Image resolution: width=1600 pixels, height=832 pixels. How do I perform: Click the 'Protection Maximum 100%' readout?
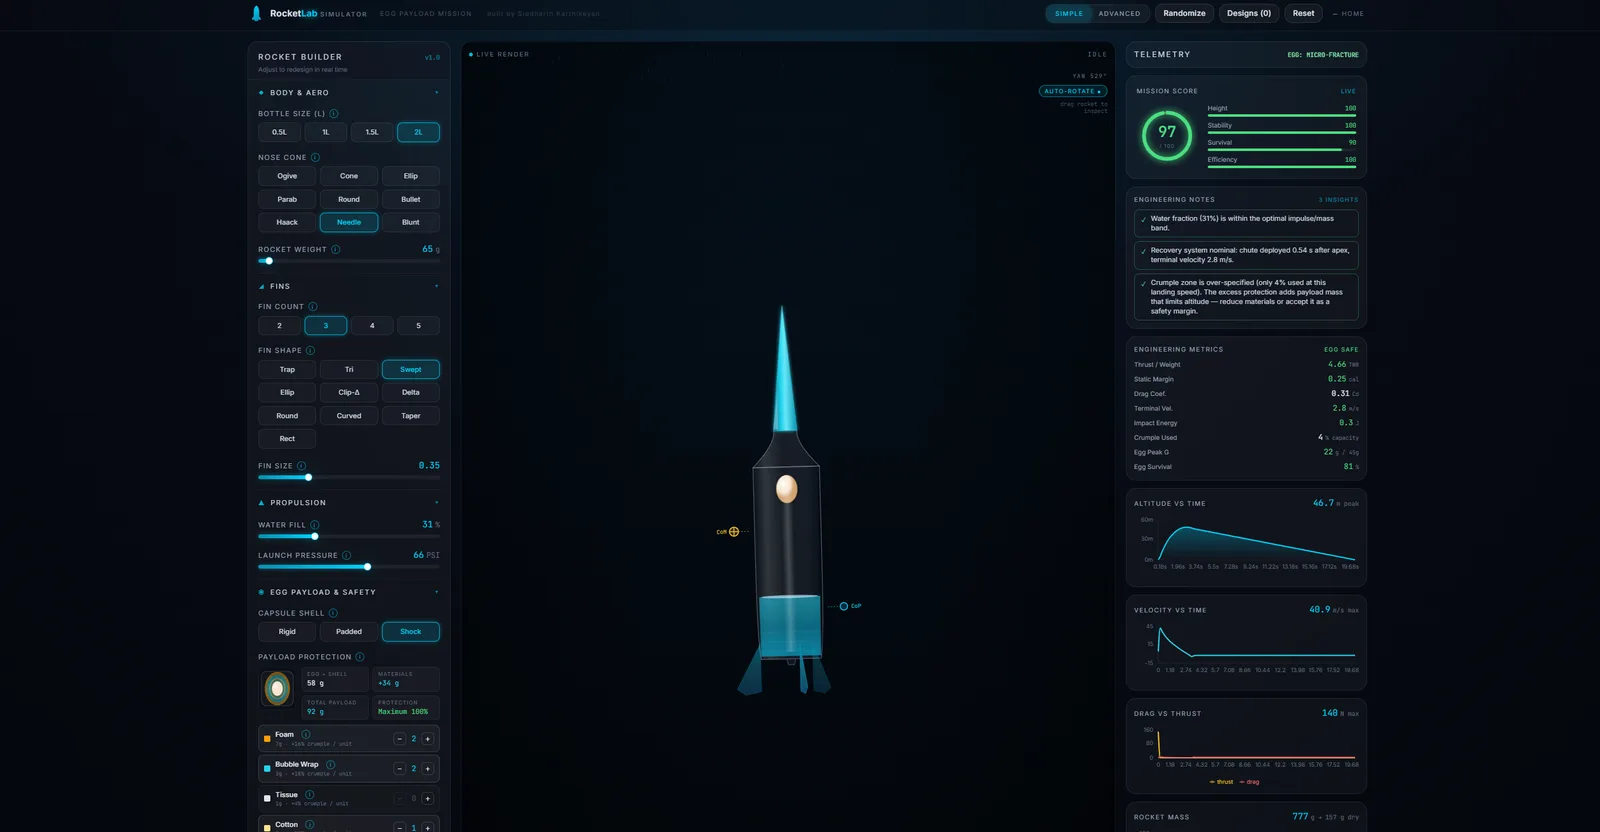406,708
